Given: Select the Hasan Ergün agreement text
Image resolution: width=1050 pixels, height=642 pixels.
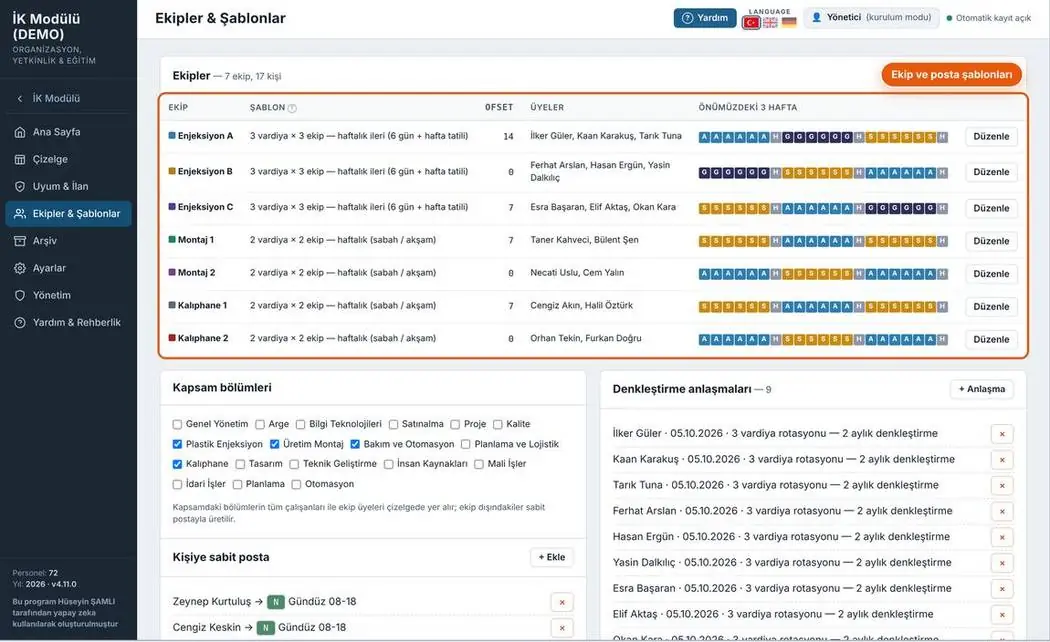Looking at the screenshot, I should tap(783, 537).
